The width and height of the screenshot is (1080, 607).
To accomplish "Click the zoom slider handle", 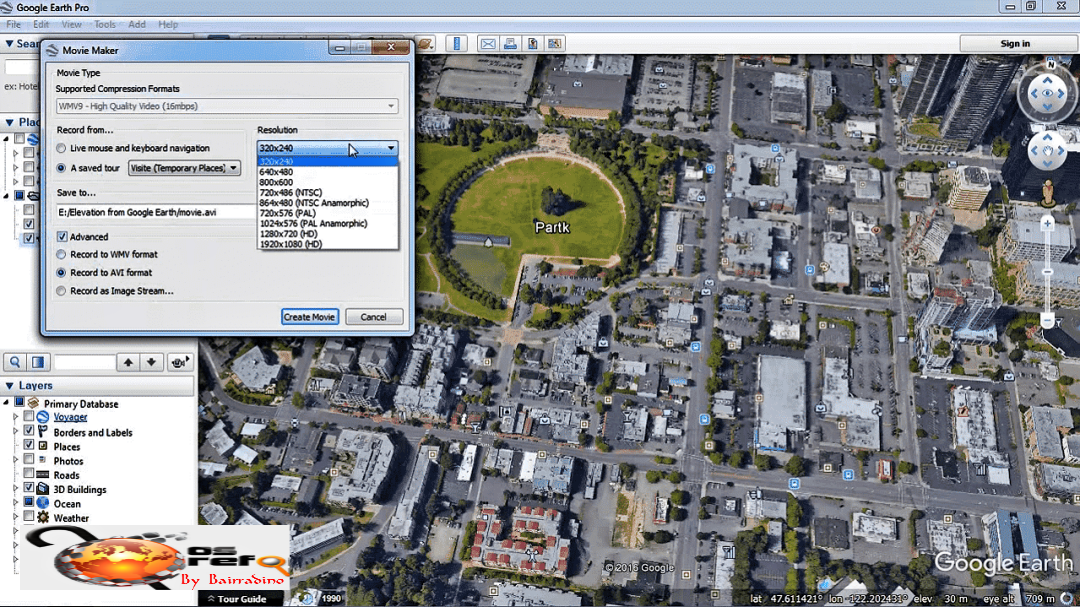I will (x=1048, y=272).
